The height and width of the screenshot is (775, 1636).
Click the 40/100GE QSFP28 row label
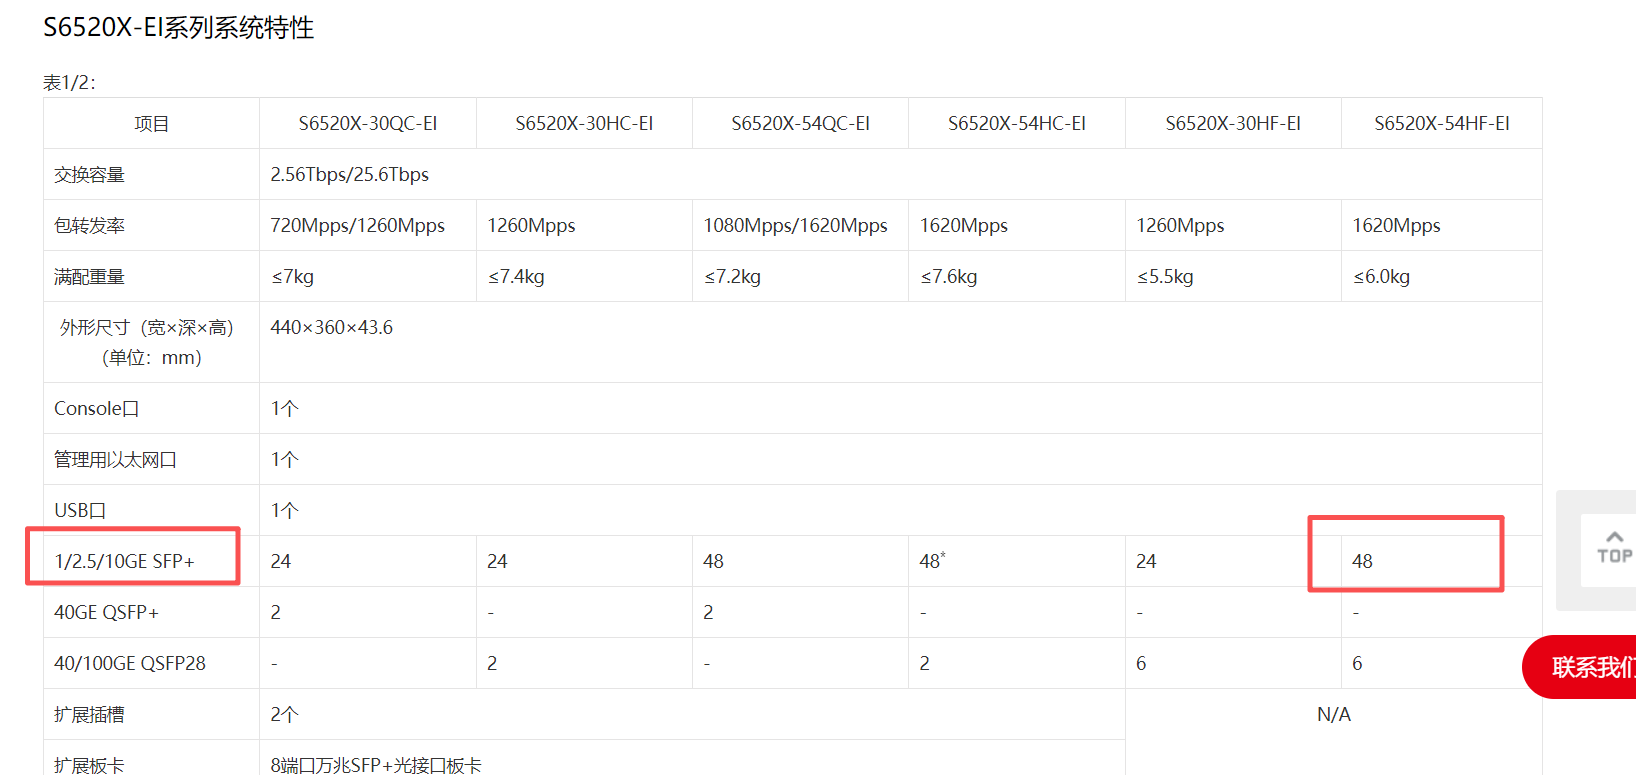(130, 663)
